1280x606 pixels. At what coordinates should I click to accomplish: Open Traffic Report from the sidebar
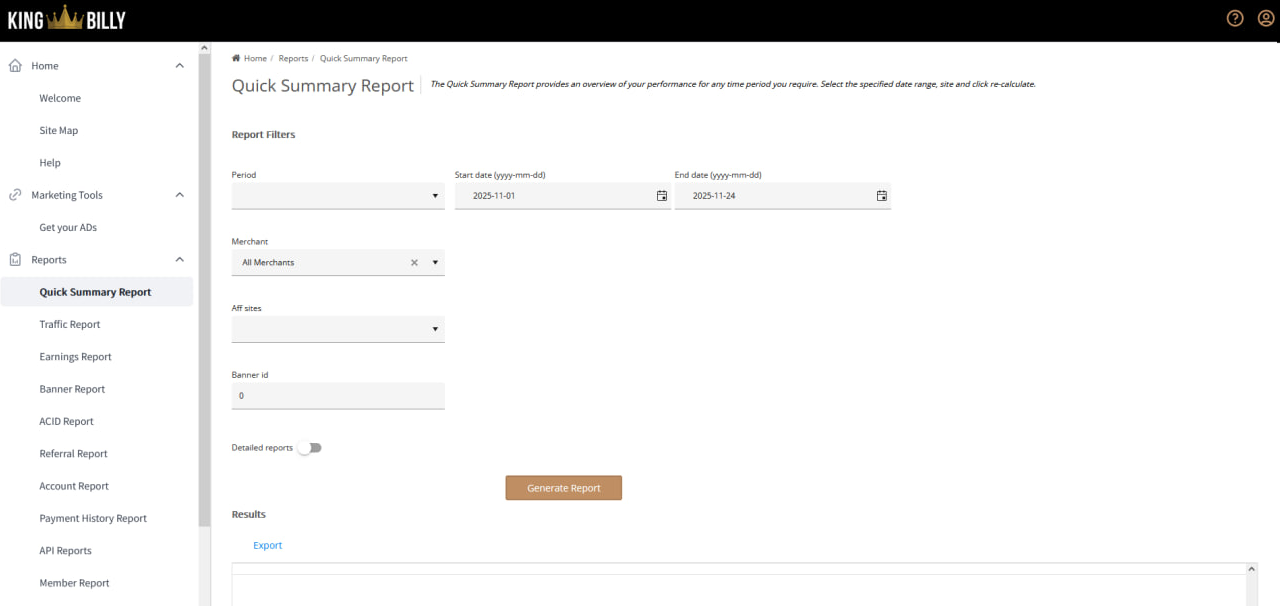point(70,324)
